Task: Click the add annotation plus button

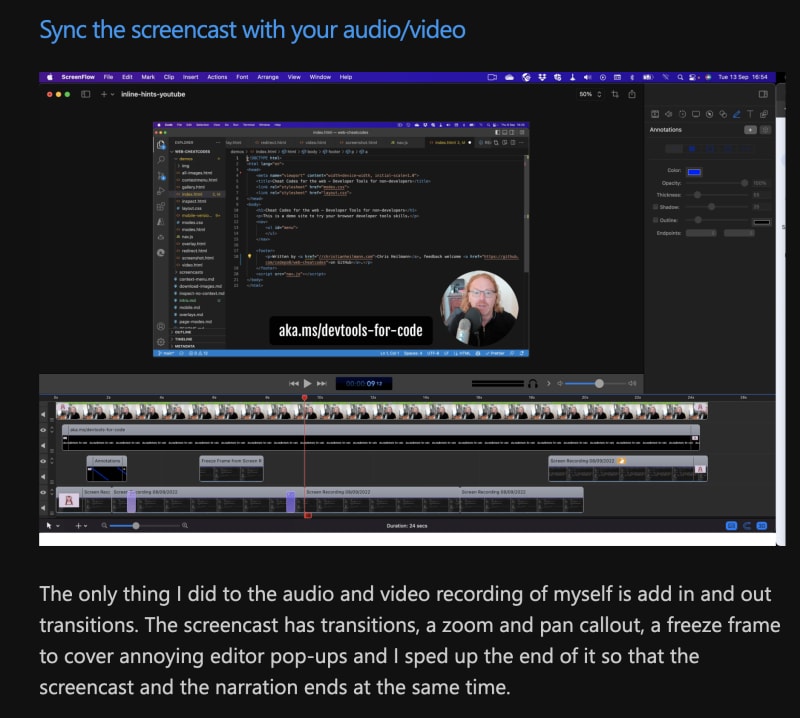Action: [x=750, y=130]
